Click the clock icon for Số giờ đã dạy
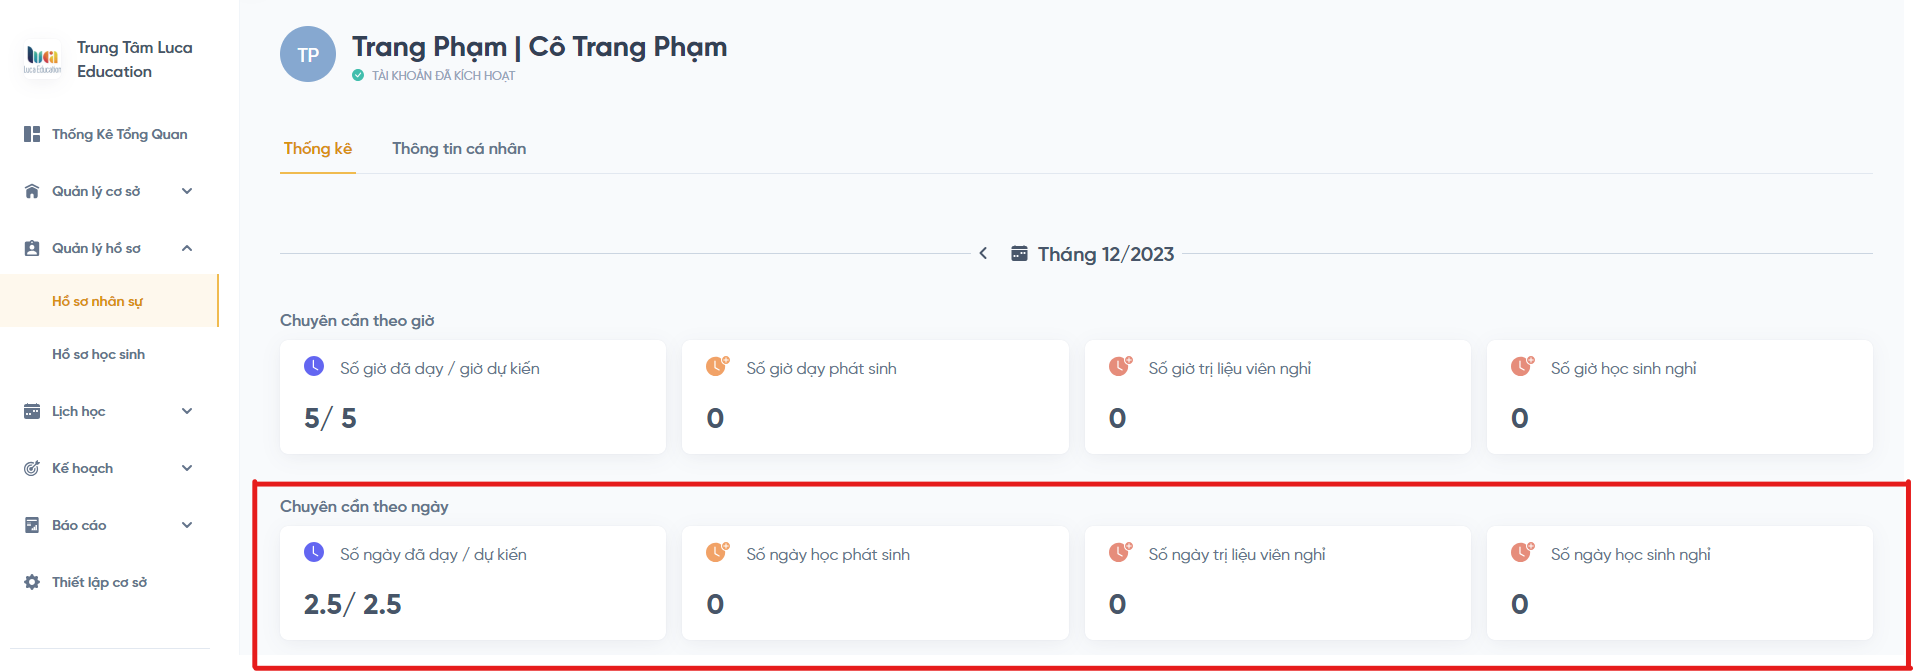 [x=314, y=366]
